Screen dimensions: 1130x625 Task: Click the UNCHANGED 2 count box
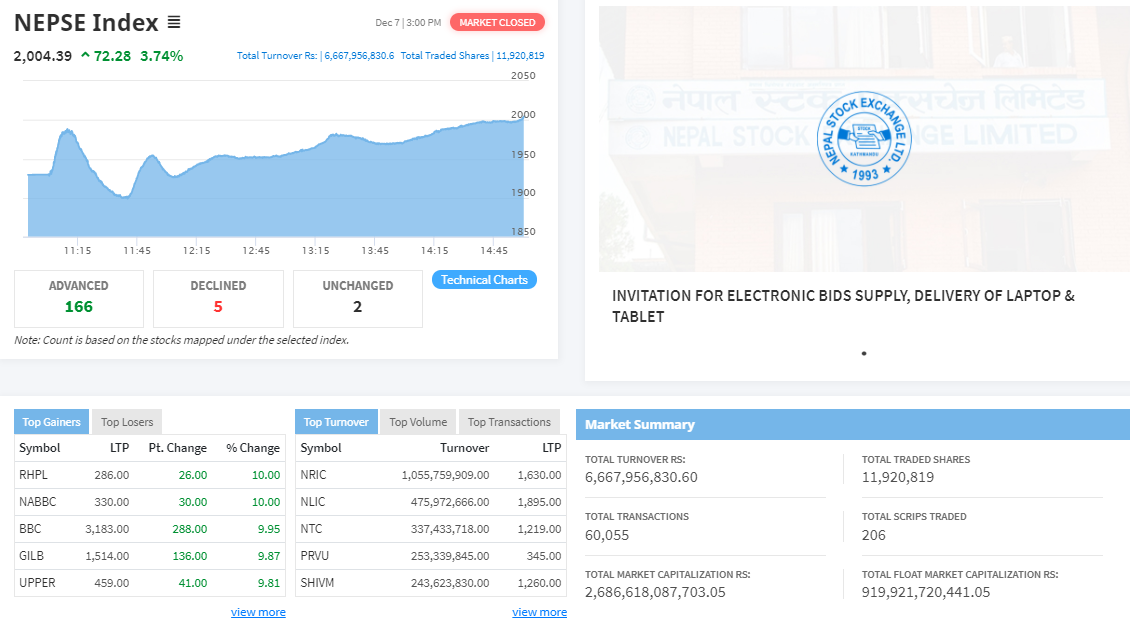pyautogui.click(x=357, y=298)
